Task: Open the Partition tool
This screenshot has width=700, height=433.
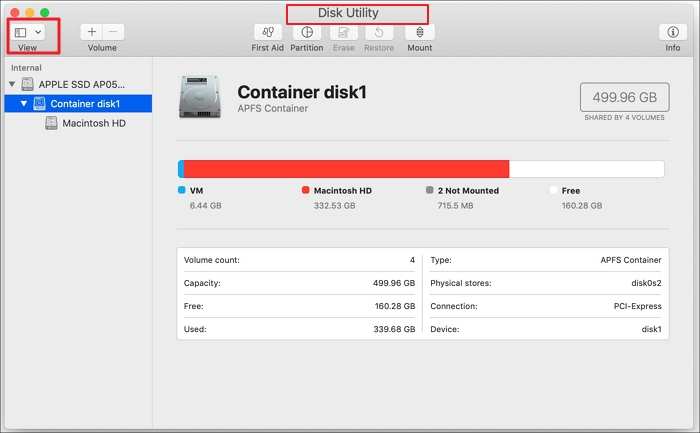Action: (x=307, y=32)
